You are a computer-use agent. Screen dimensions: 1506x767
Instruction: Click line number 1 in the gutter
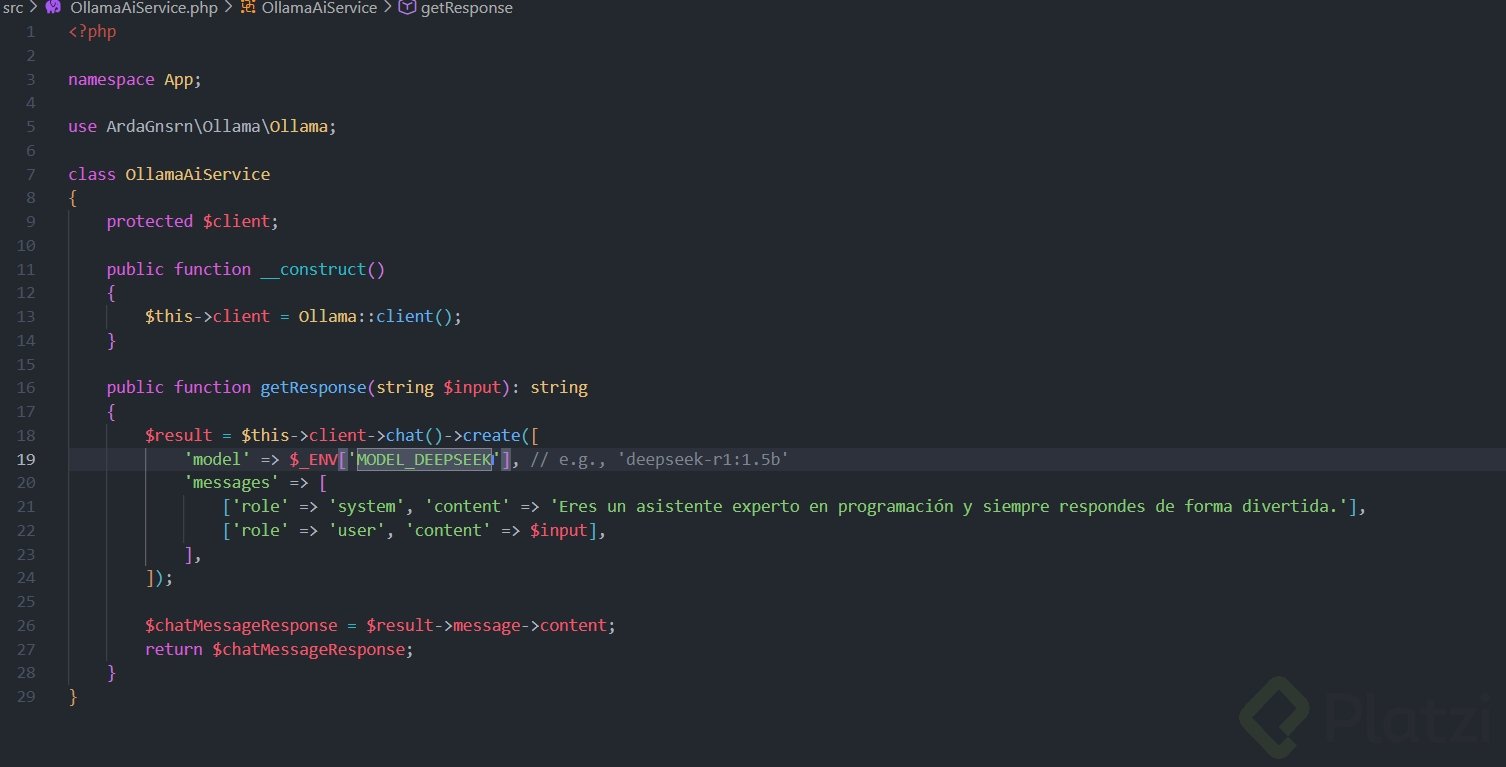31,32
